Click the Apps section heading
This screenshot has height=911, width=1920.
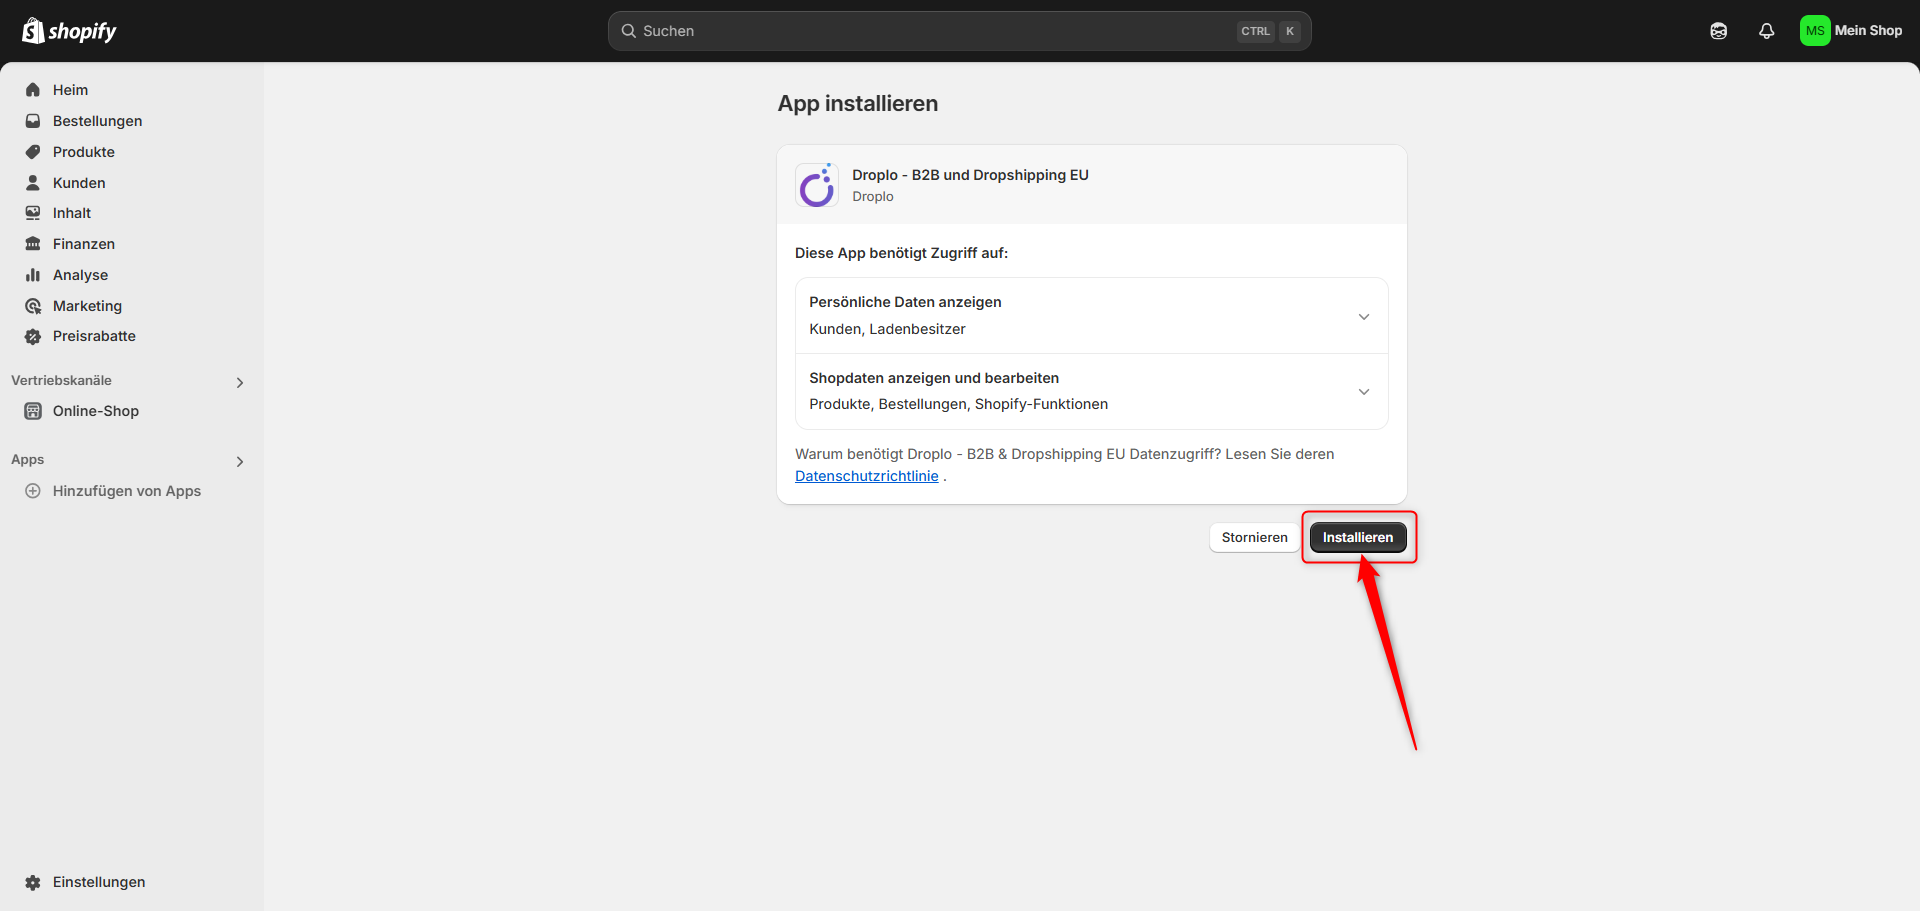[28, 459]
